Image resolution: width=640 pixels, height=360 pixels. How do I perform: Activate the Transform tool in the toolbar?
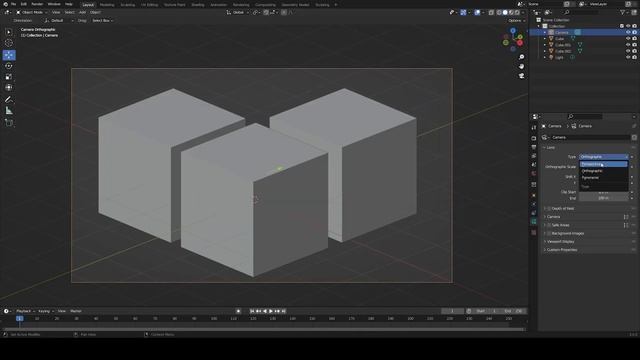pos(9,87)
